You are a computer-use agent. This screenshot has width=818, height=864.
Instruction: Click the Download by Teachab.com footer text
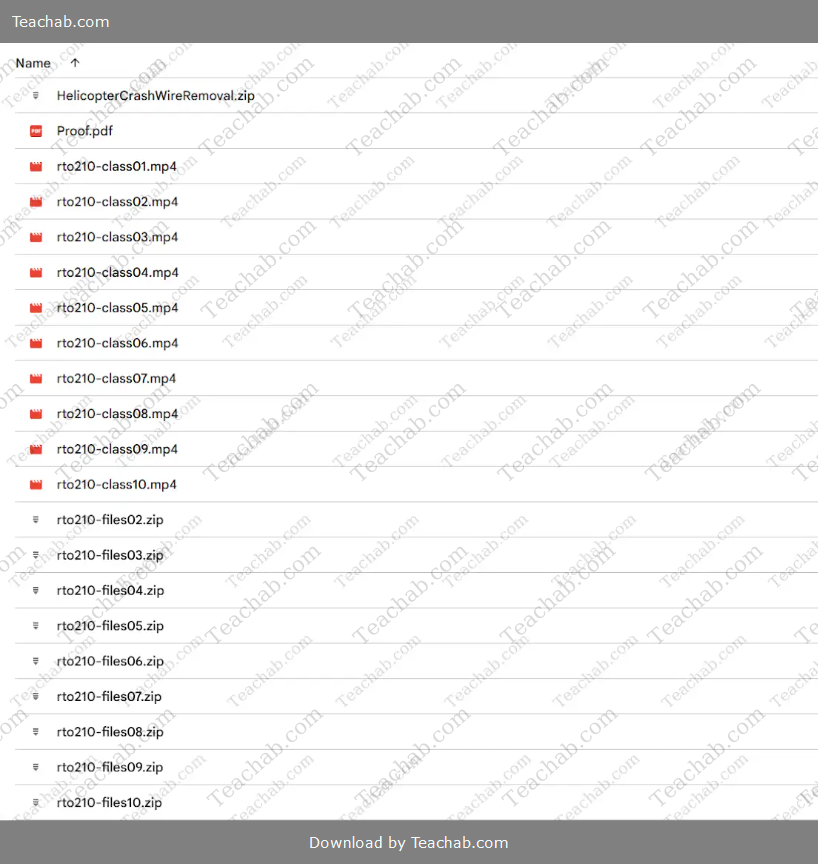click(x=408, y=842)
